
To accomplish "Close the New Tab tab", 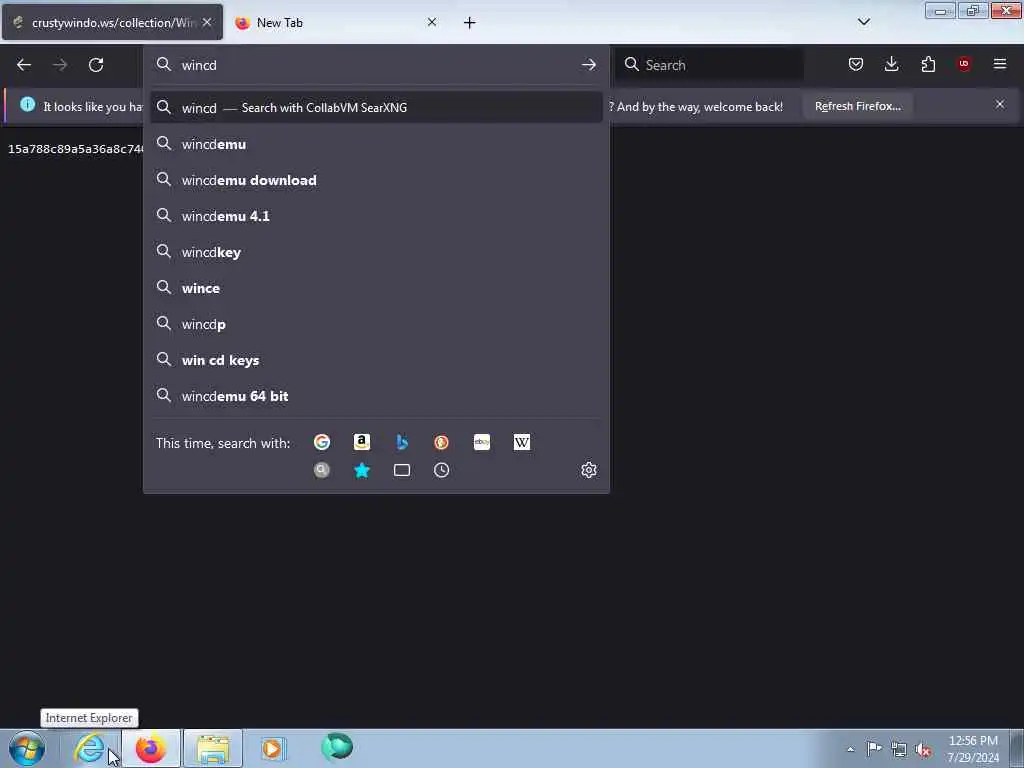I will click(x=432, y=22).
